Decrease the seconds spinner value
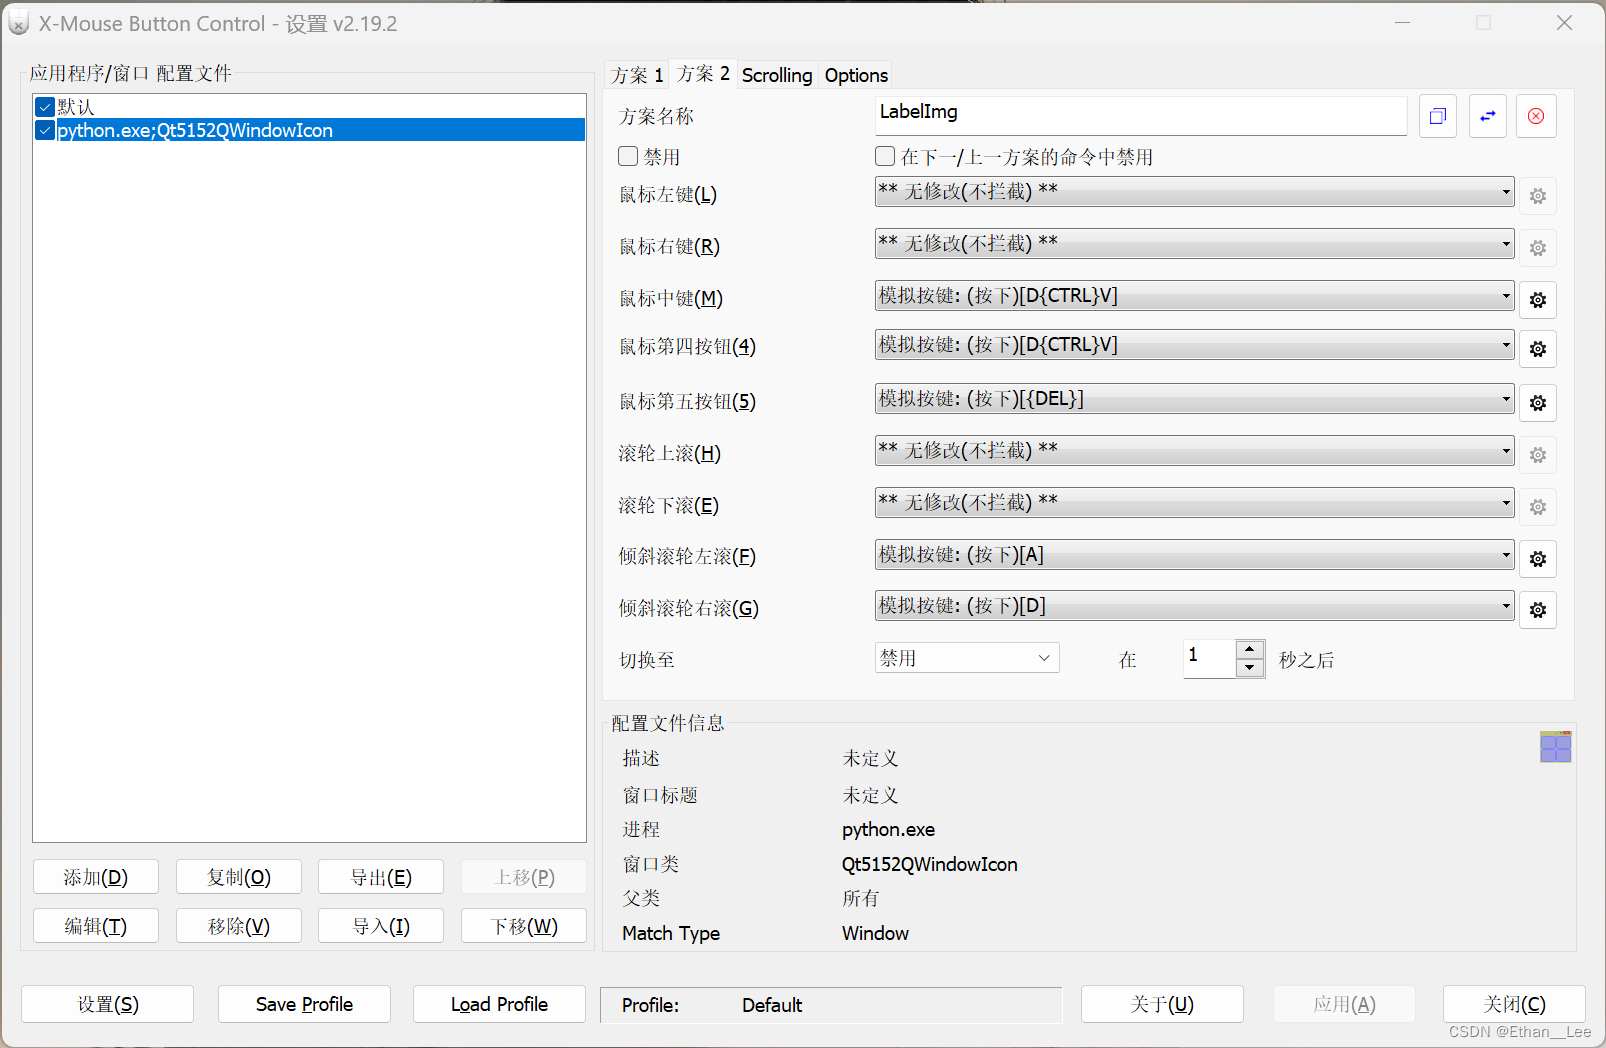1606x1048 pixels. coord(1250,668)
